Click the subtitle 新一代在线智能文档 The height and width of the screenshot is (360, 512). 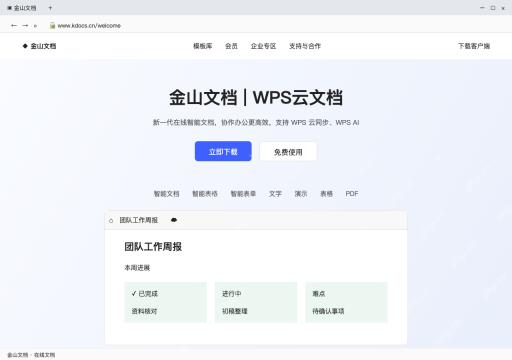[184, 123]
